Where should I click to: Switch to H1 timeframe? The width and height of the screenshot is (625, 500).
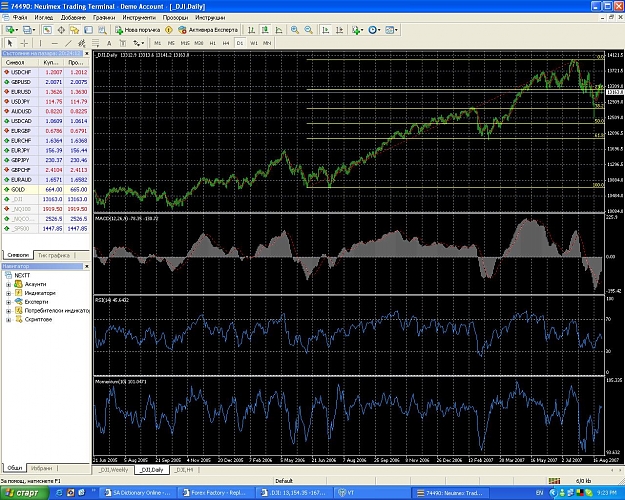pyautogui.click(x=212, y=43)
